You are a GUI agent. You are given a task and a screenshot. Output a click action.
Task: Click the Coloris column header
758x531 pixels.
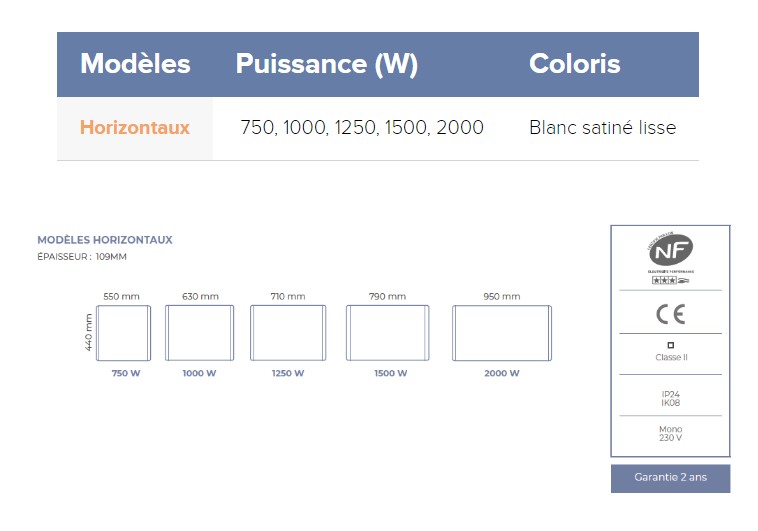(x=574, y=63)
